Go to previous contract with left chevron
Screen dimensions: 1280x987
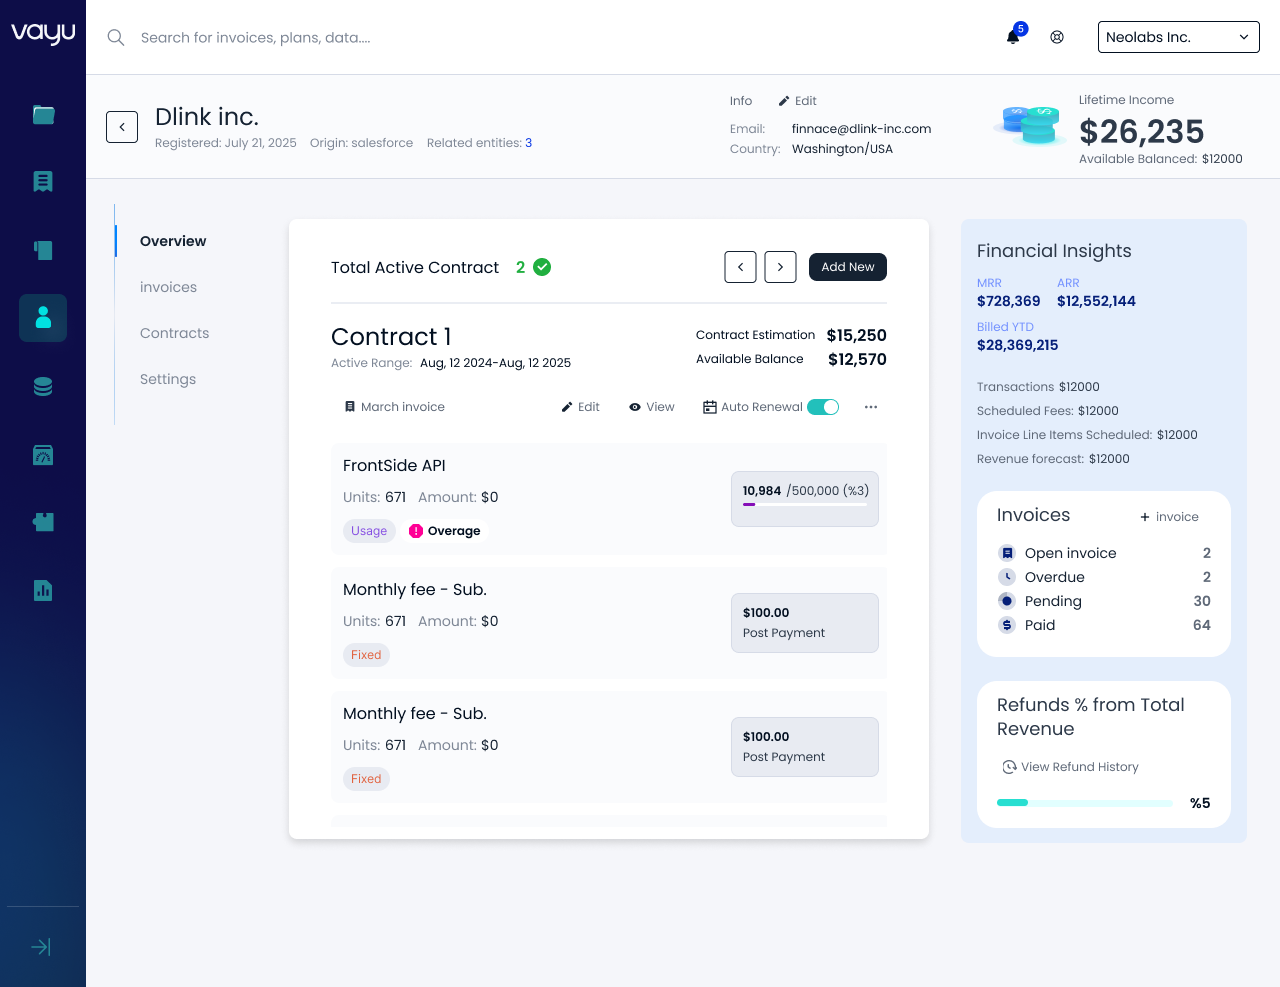[x=740, y=267]
